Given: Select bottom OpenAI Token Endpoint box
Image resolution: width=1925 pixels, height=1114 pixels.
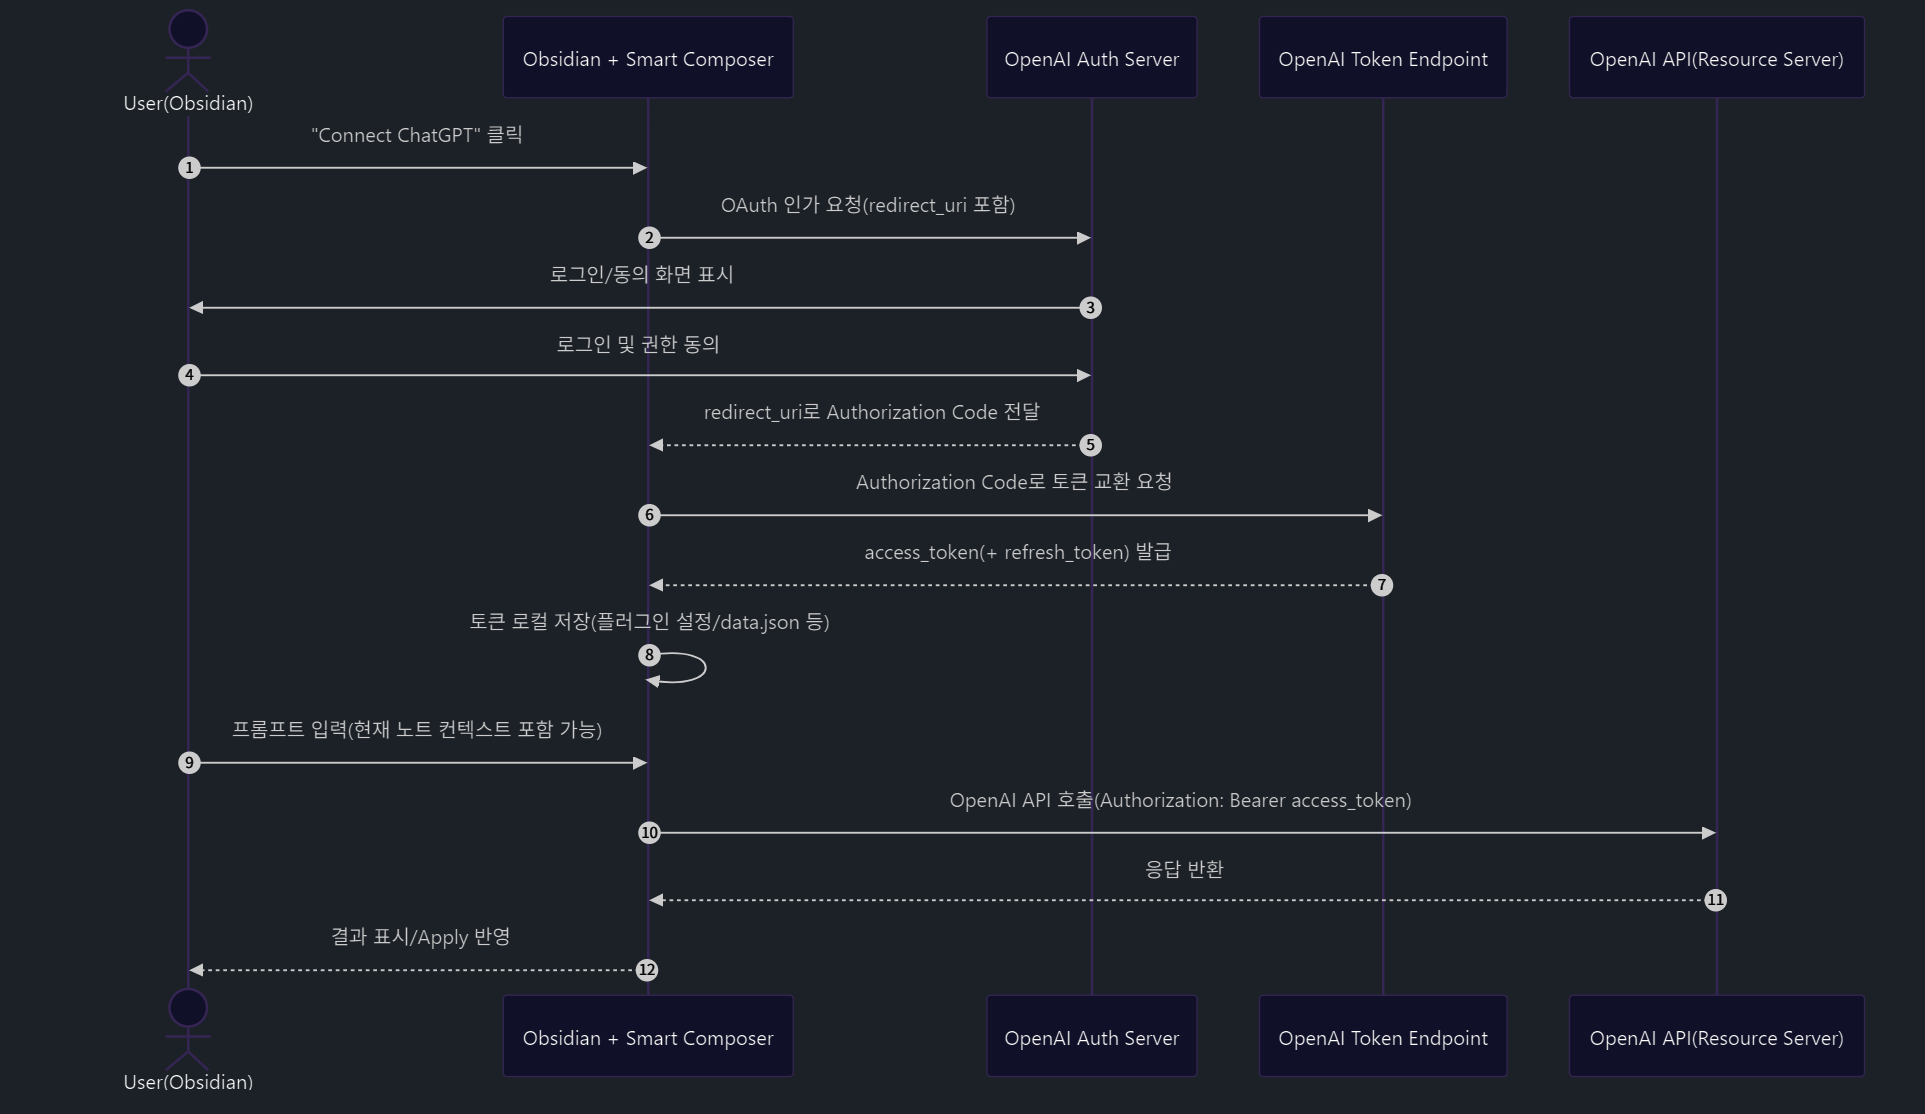Looking at the screenshot, I should point(1382,1037).
